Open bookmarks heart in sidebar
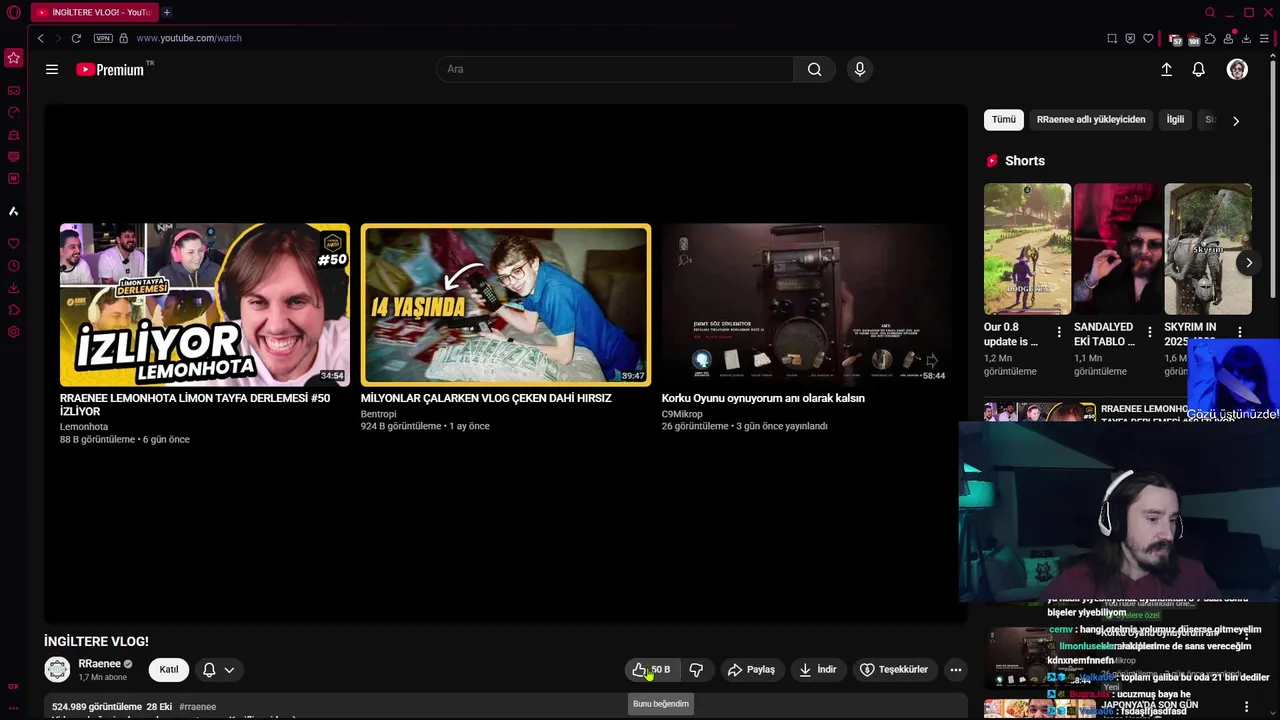Screen dimensions: 1280x720 click(14, 244)
